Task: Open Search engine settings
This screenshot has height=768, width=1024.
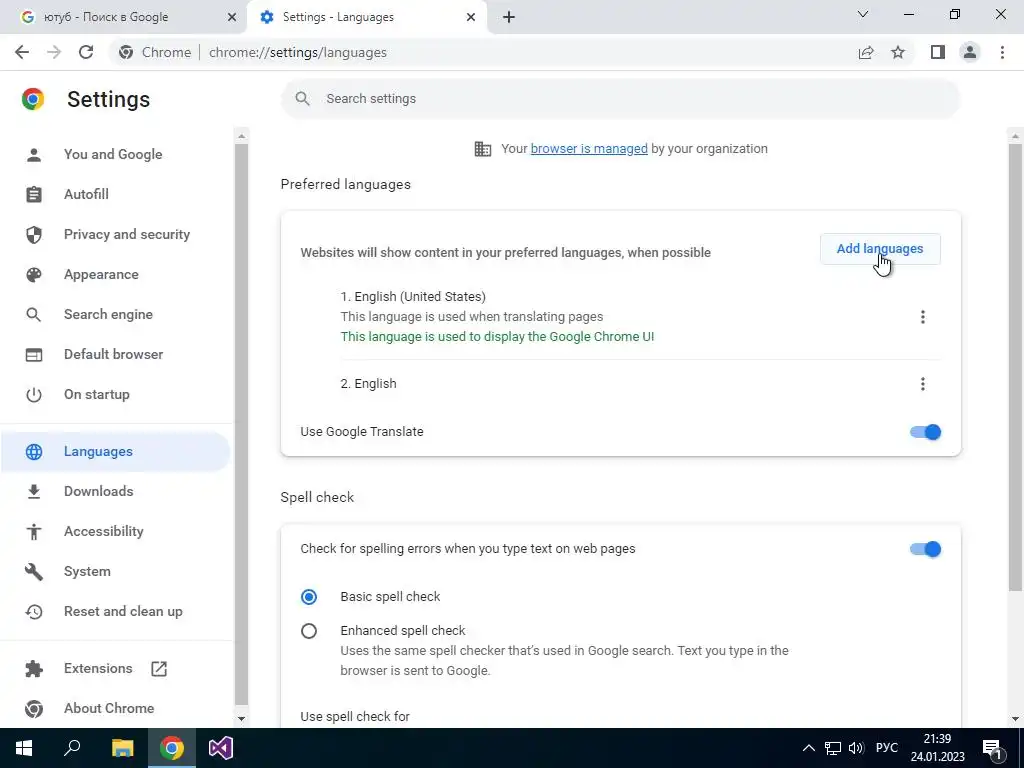Action: point(115,314)
